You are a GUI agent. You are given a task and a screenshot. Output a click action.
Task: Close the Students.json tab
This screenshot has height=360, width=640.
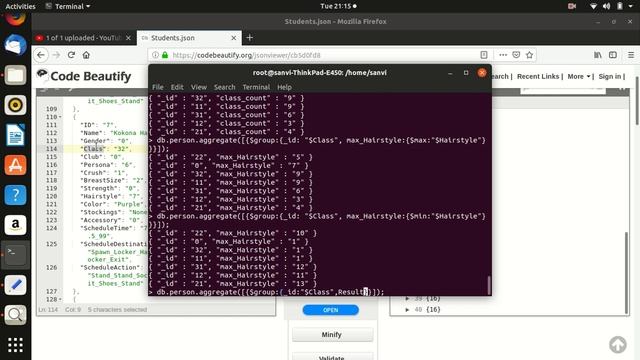point(233,38)
